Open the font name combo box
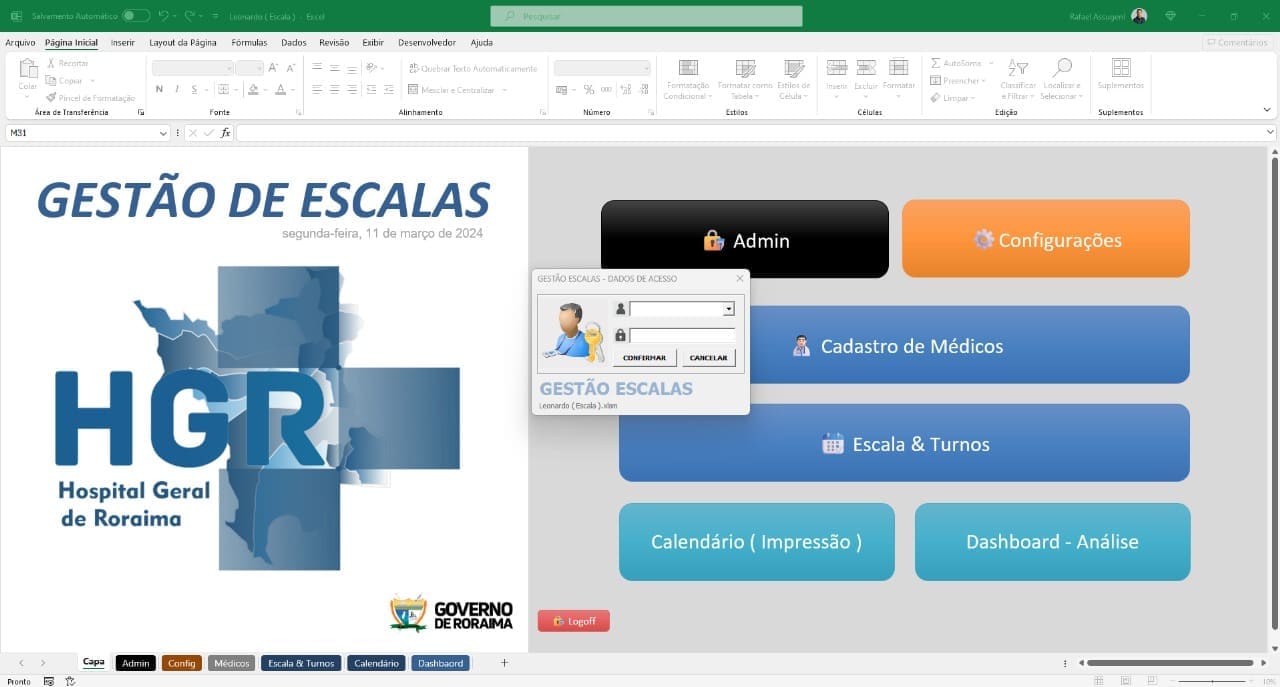Screen dimensions: 1280x687 [x=192, y=68]
